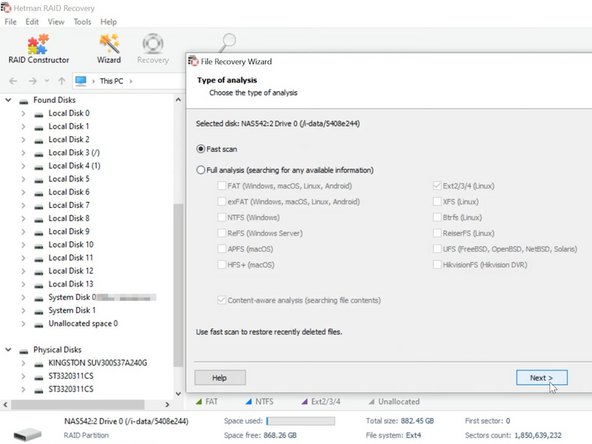This screenshot has width=592, height=444.
Task: Expand Local Disk 6 node
Action: 23,192
